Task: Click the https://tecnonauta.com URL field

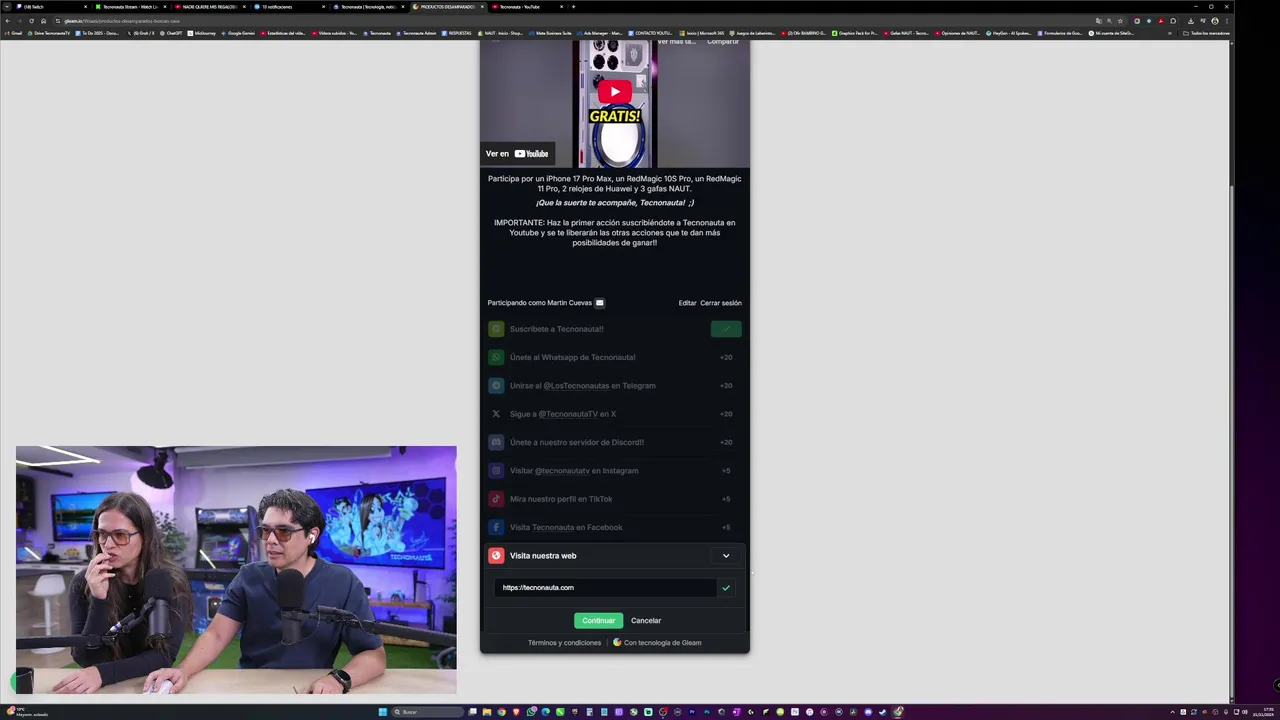Action: point(605,588)
